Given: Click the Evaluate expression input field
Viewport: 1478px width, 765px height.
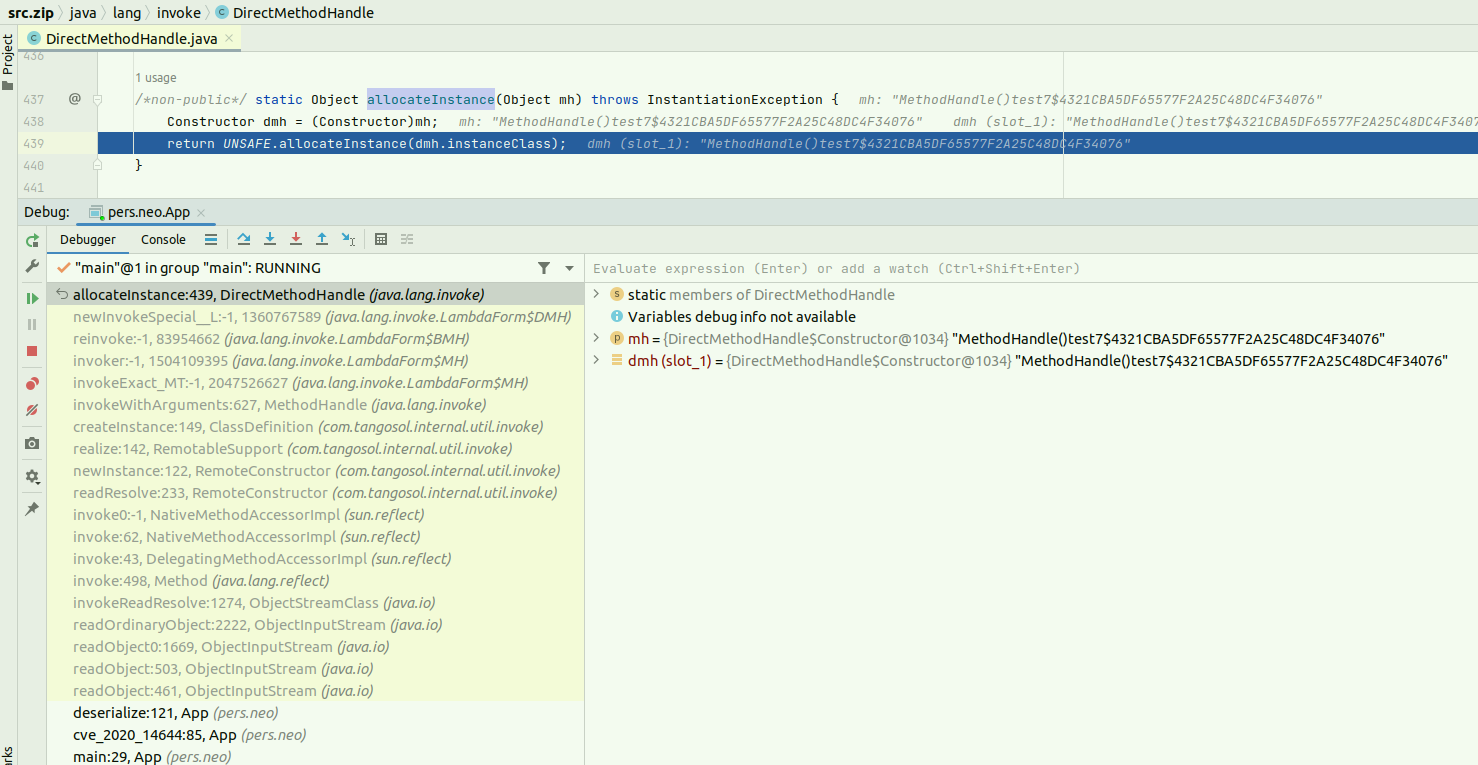Looking at the screenshot, I should (x=1031, y=268).
